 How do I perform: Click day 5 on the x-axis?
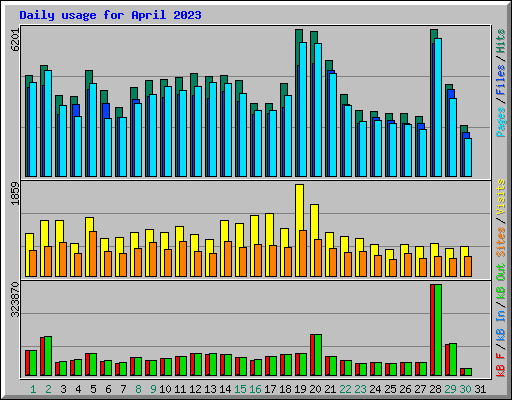tap(93, 389)
